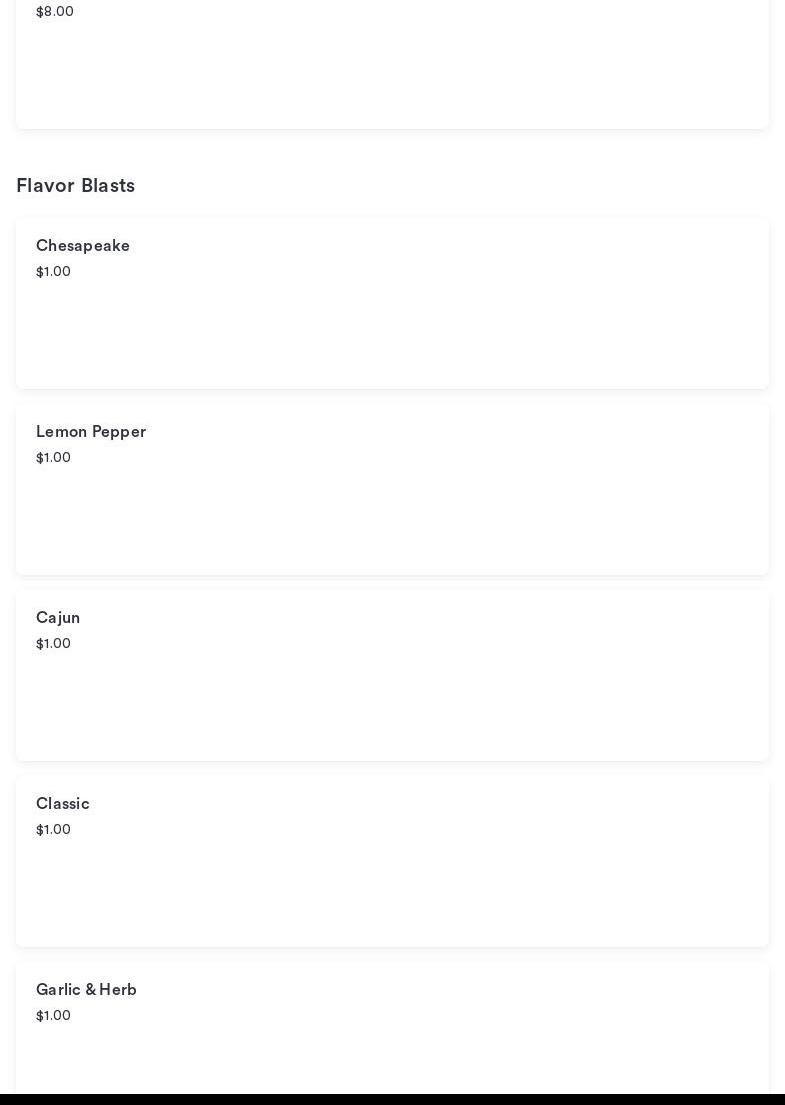Click the $1.00 price below Cajun
Image resolution: width=785 pixels, height=1105 pixels.
(54, 643)
